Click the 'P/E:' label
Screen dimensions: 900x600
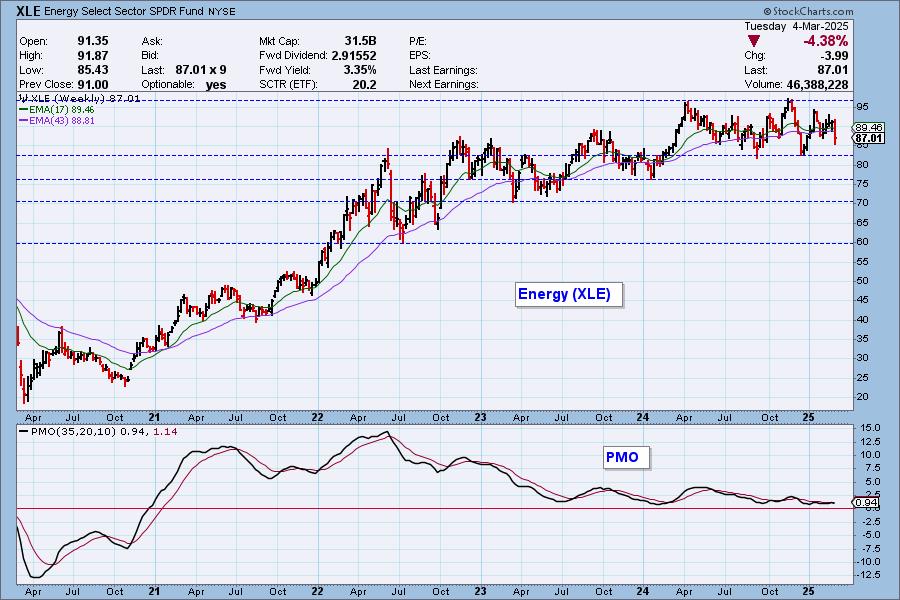pyautogui.click(x=418, y=41)
